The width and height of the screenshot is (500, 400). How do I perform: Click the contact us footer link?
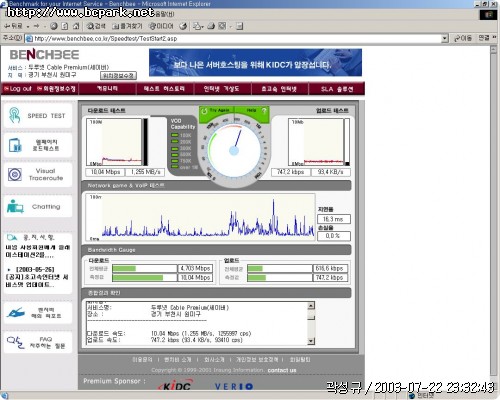coord(282,370)
